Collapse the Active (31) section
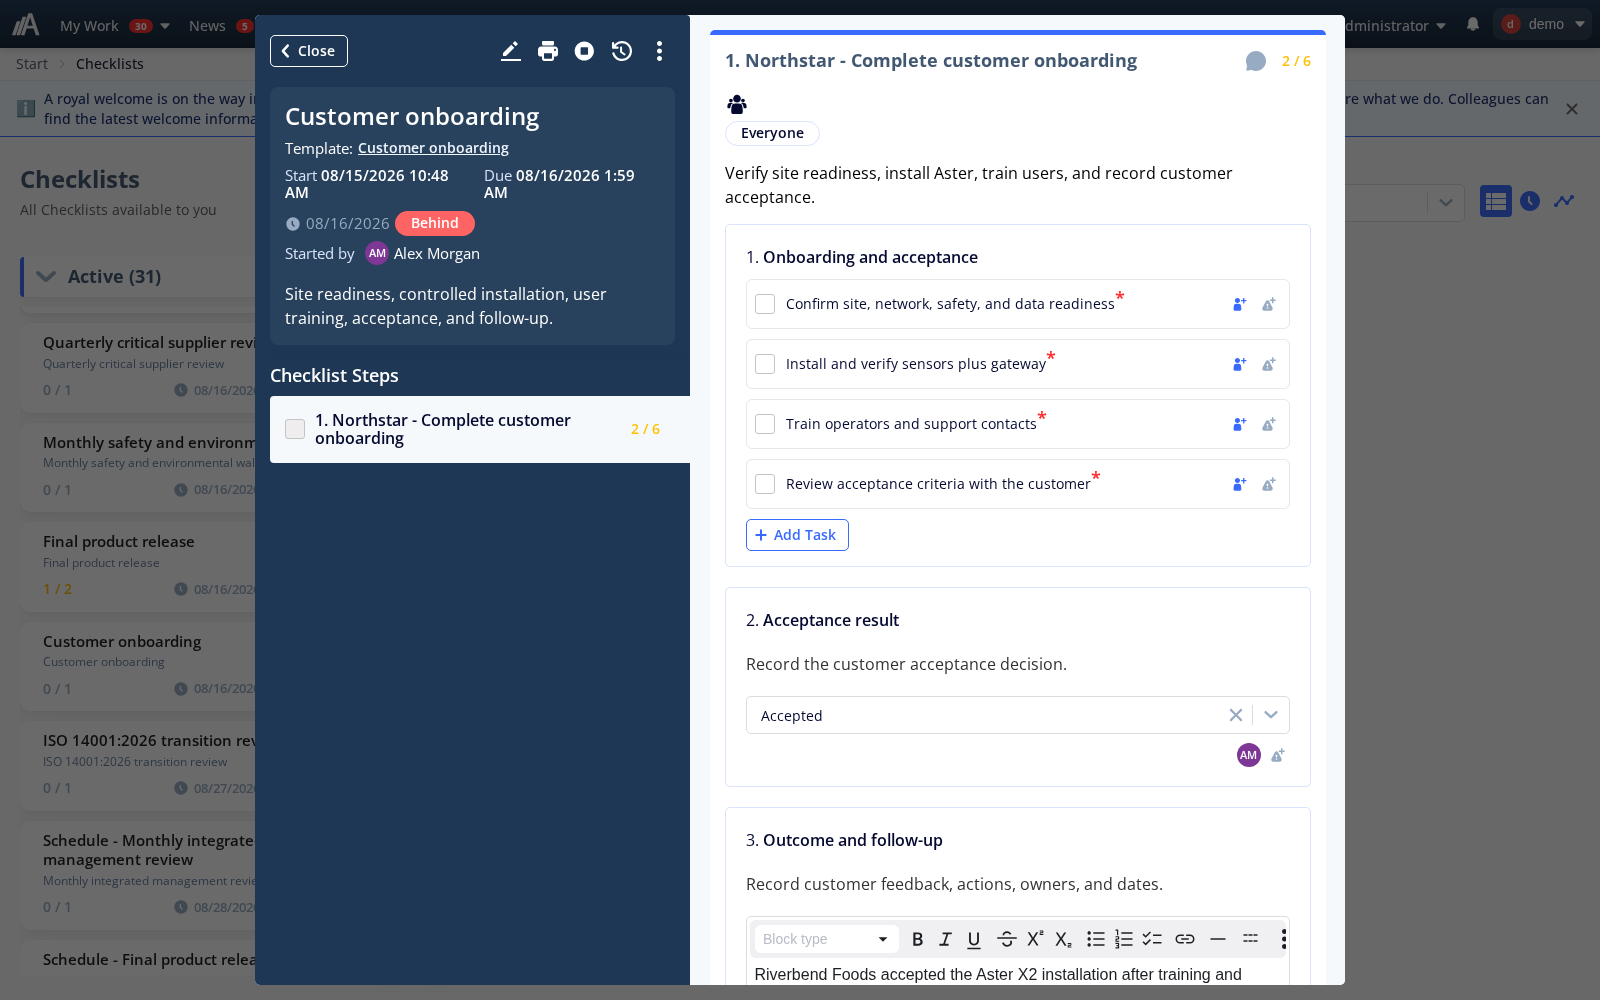This screenshot has width=1600, height=1000. pos(46,277)
